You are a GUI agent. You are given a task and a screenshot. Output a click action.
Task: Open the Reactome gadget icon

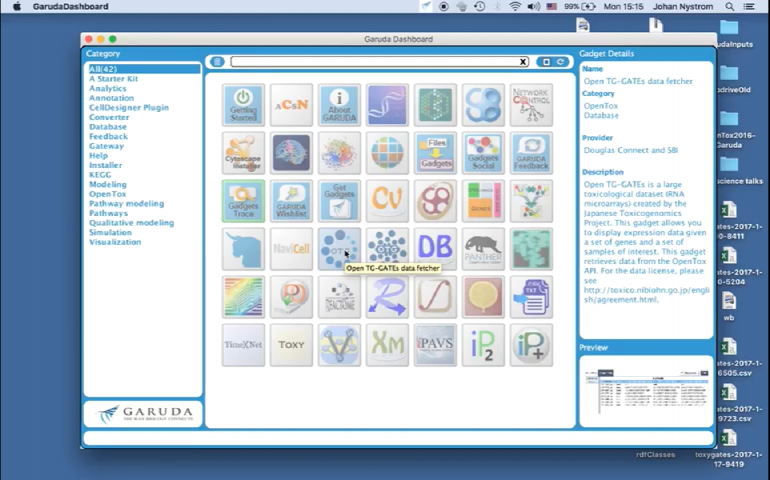(x=339, y=297)
